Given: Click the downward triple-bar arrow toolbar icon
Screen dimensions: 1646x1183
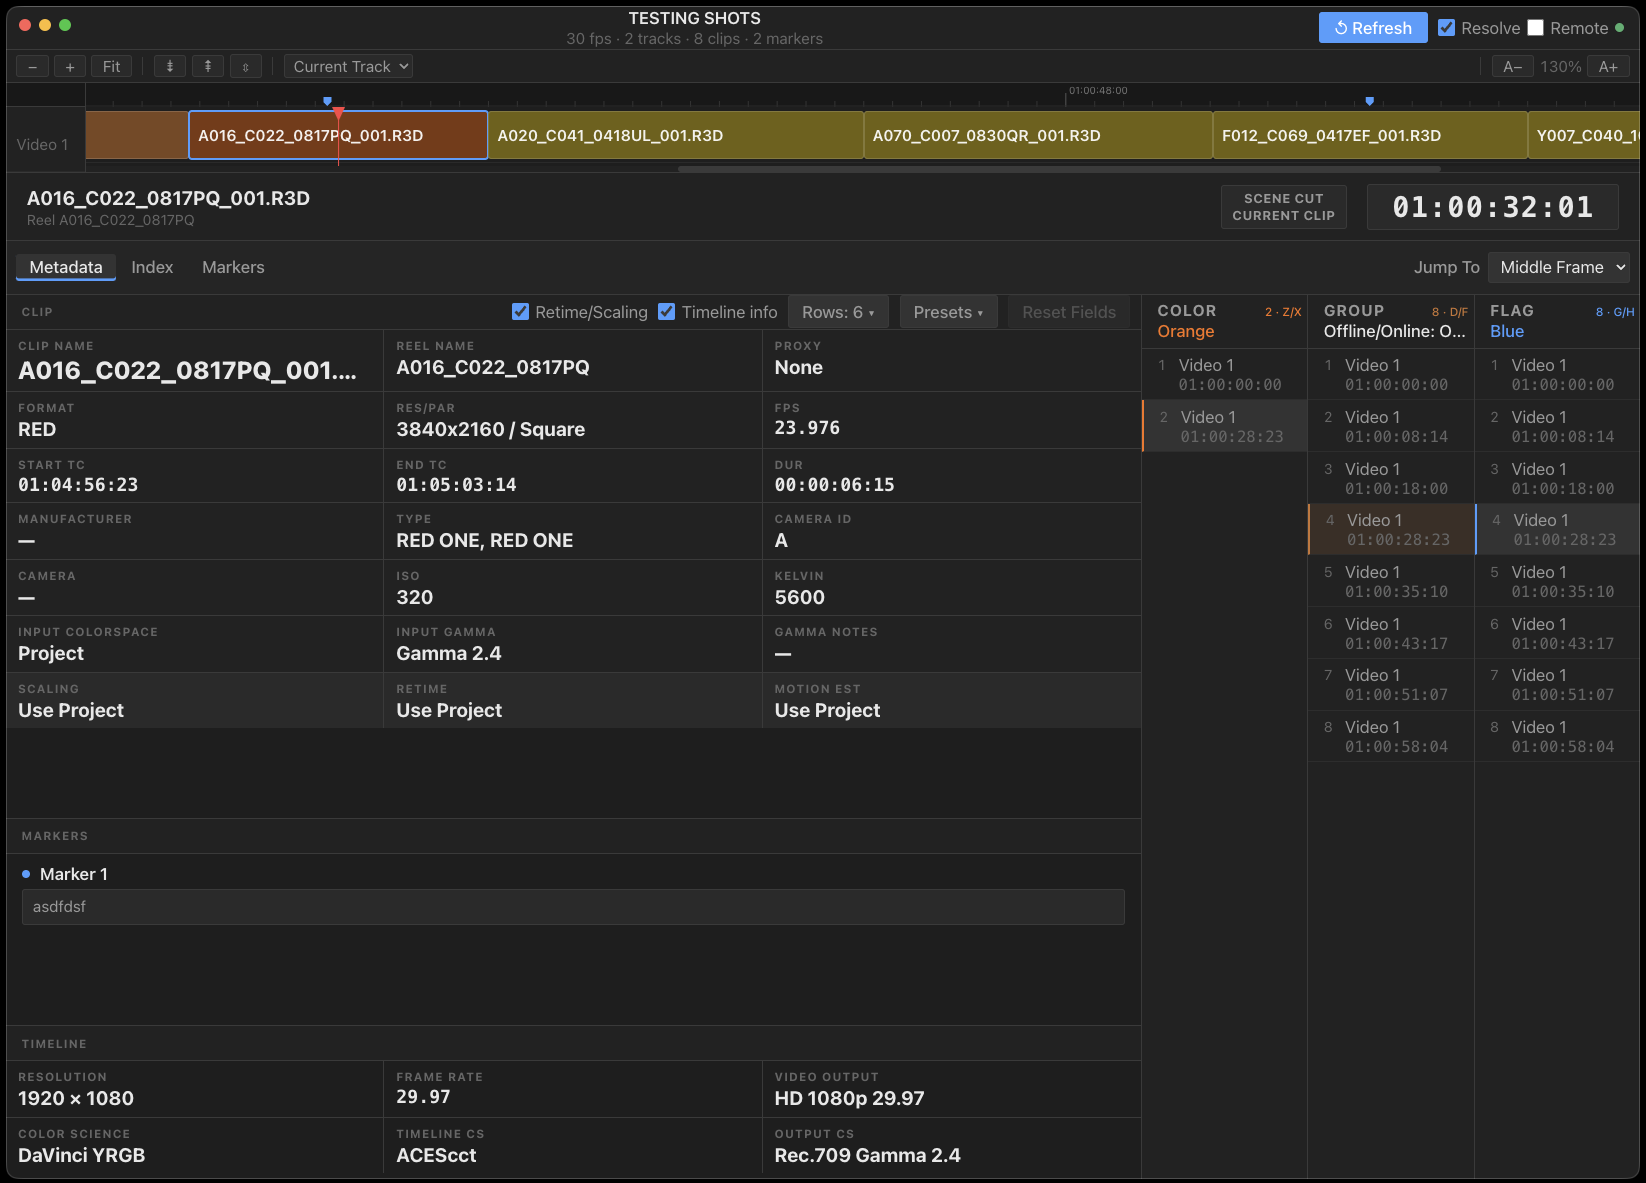Looking at the screenshot, I should pyautogui.click(x=170, y=67).
